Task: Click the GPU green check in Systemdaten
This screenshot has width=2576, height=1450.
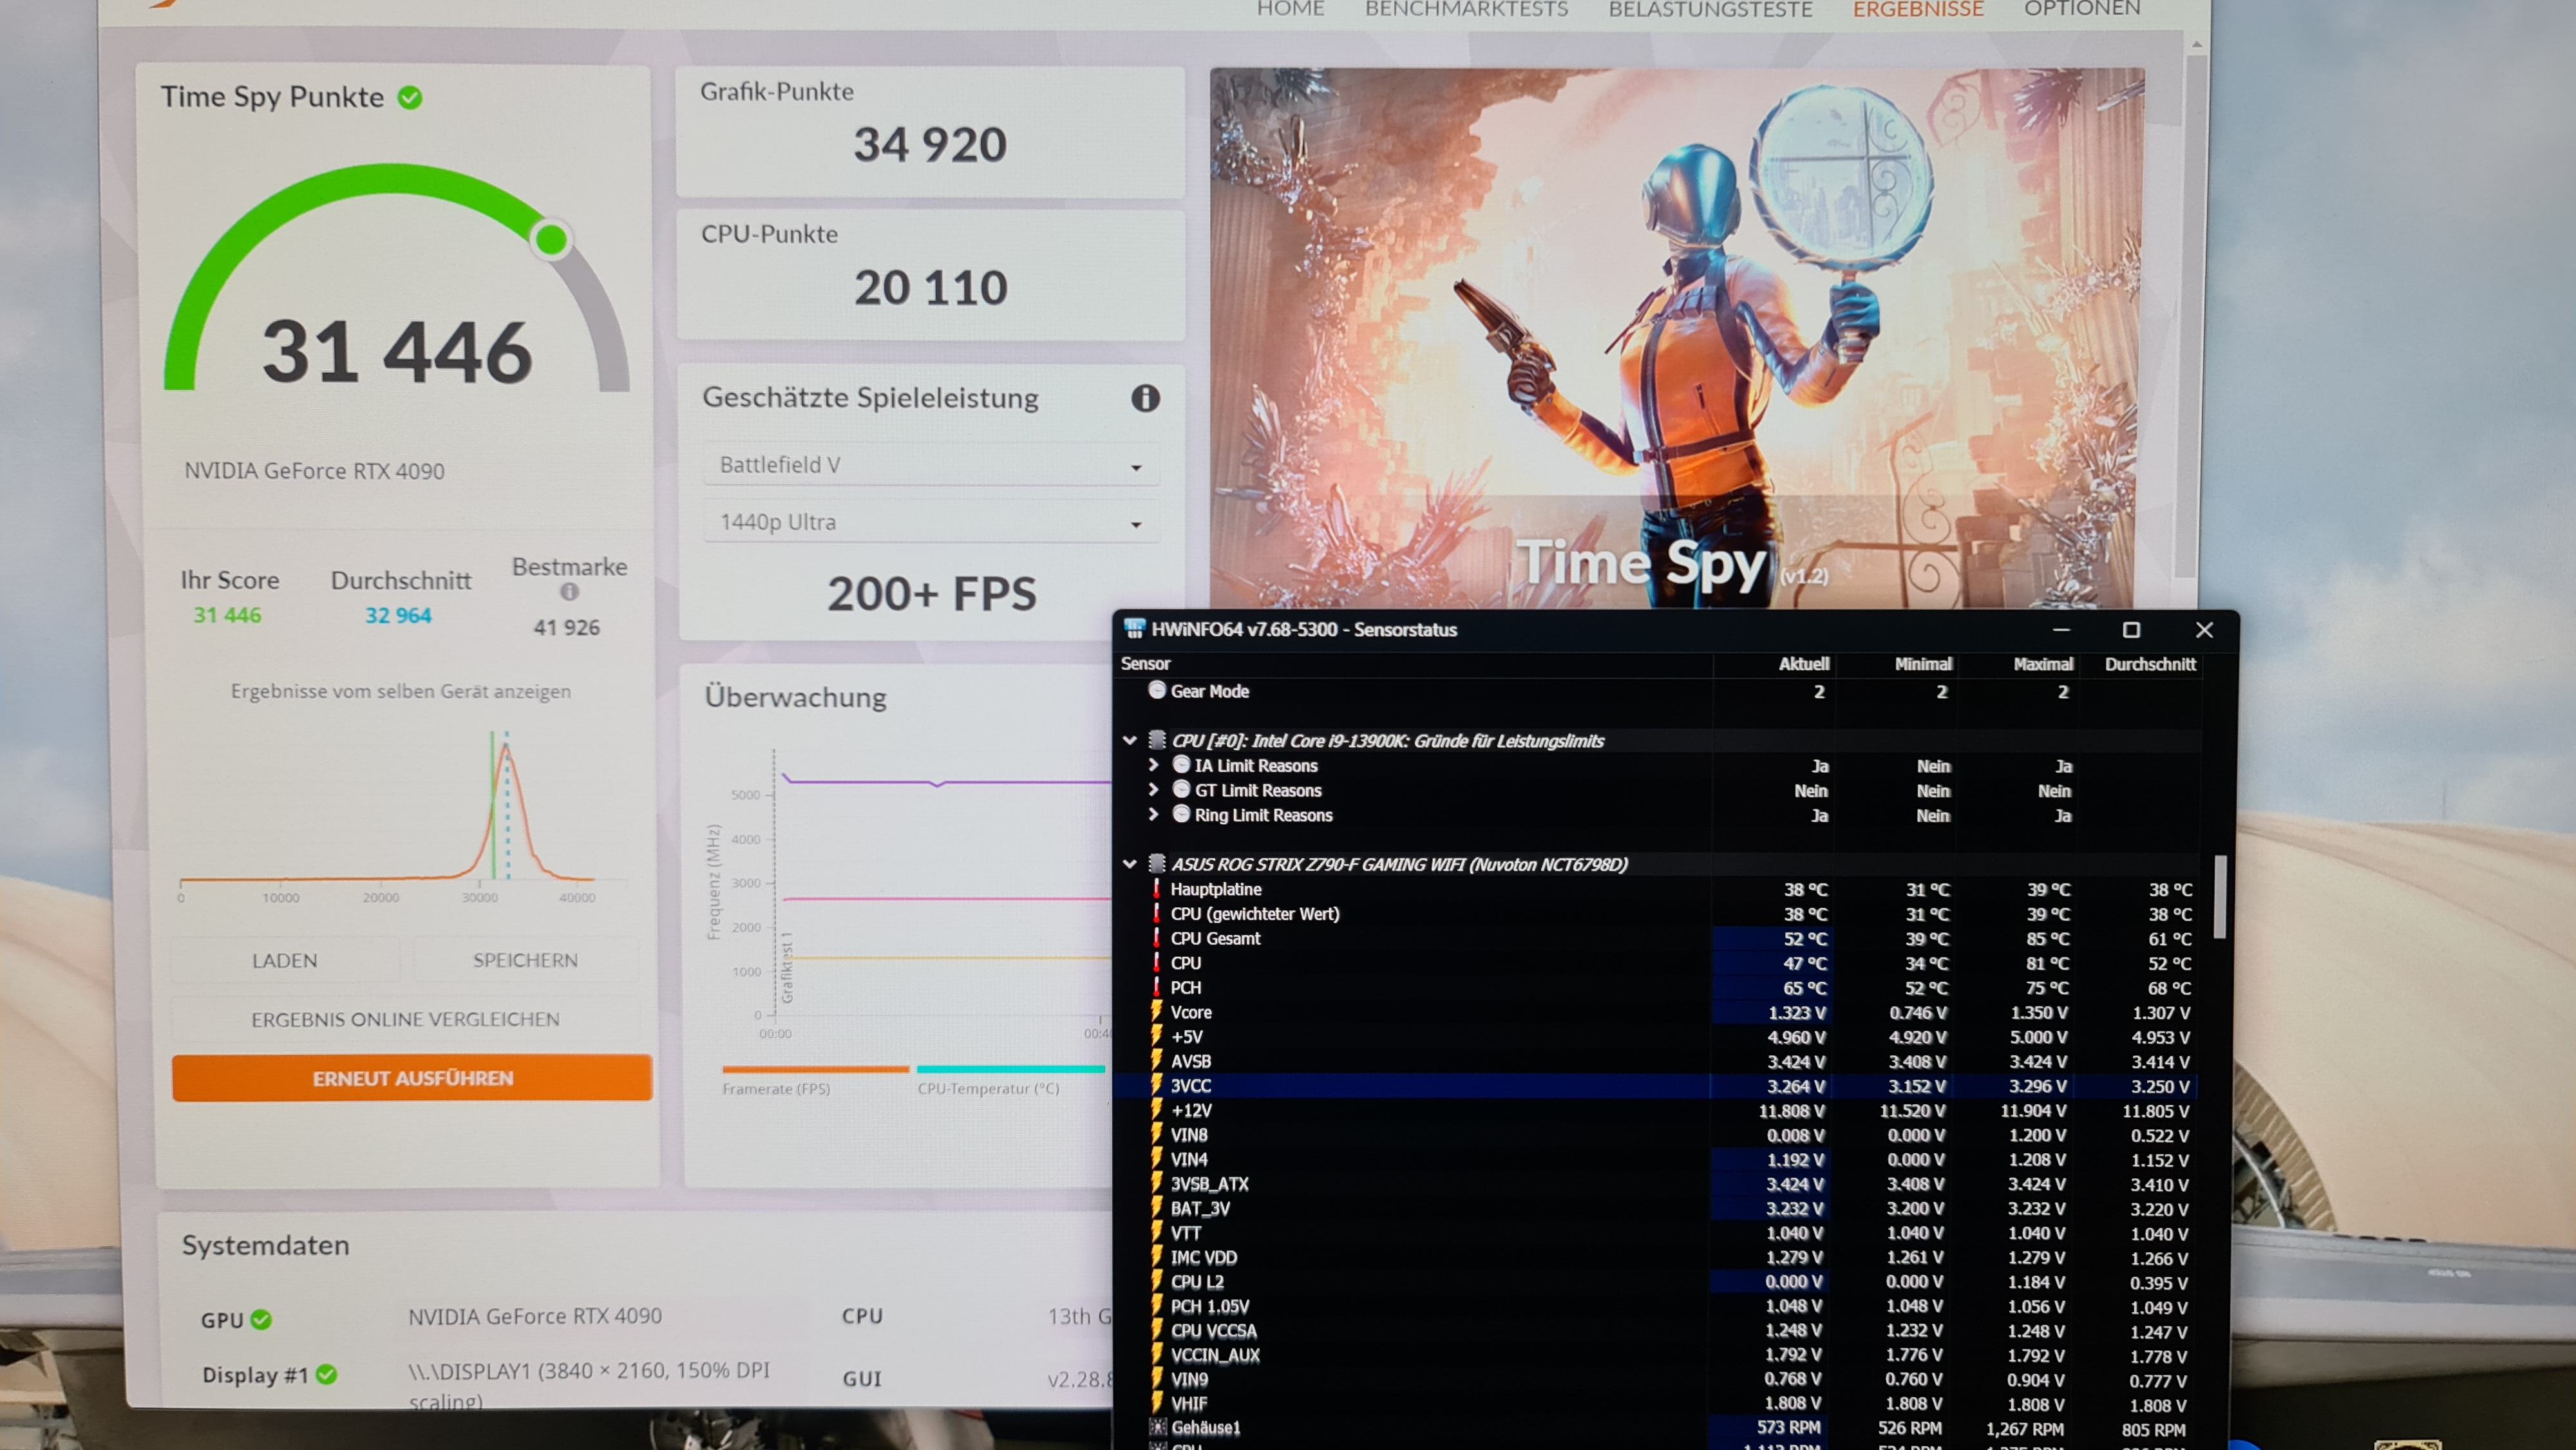Action: [x=261, y=1320]
